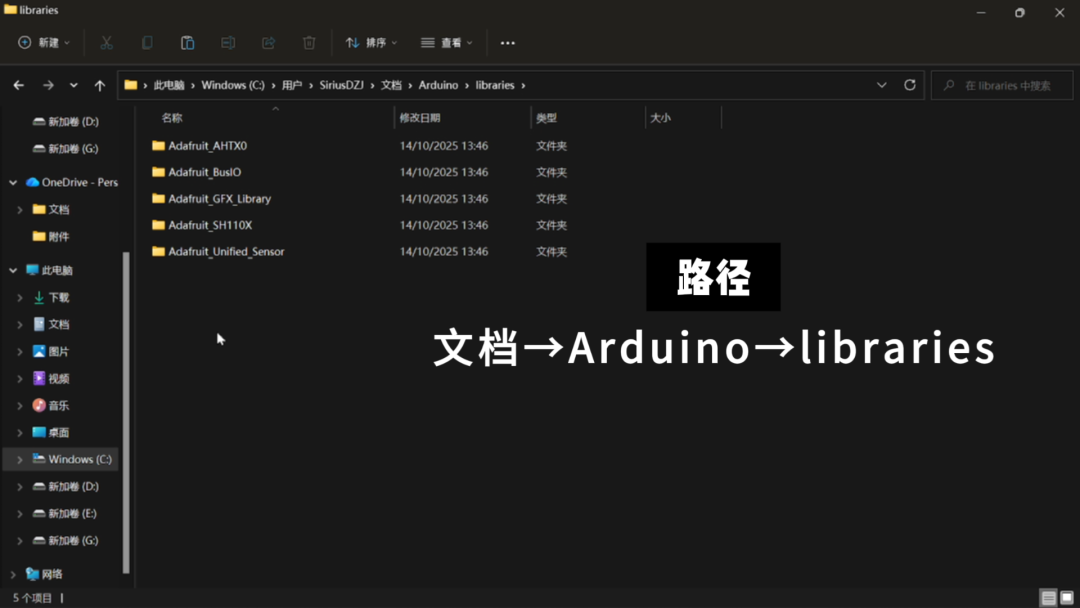Open the 排序 (Sort) dropdown
Viewport: 1080px width, 608px height.
371,43
